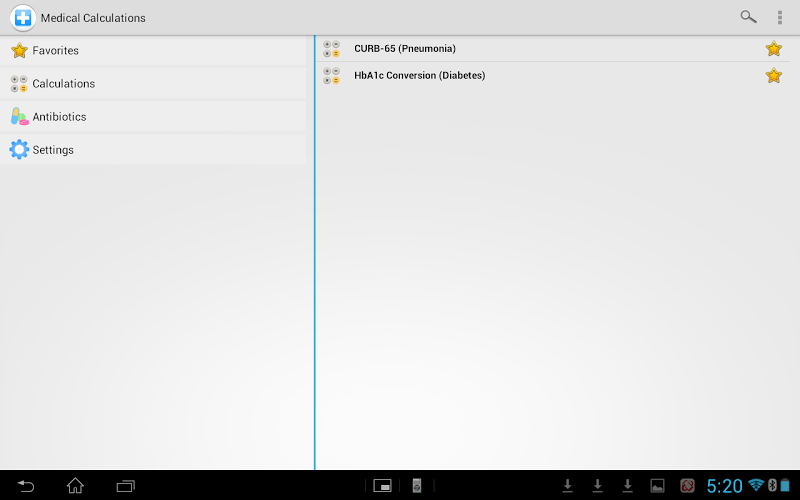This screenshot has width=800, height=500.
Task: Click the Medical Calculations app logo
Action: 22,18
